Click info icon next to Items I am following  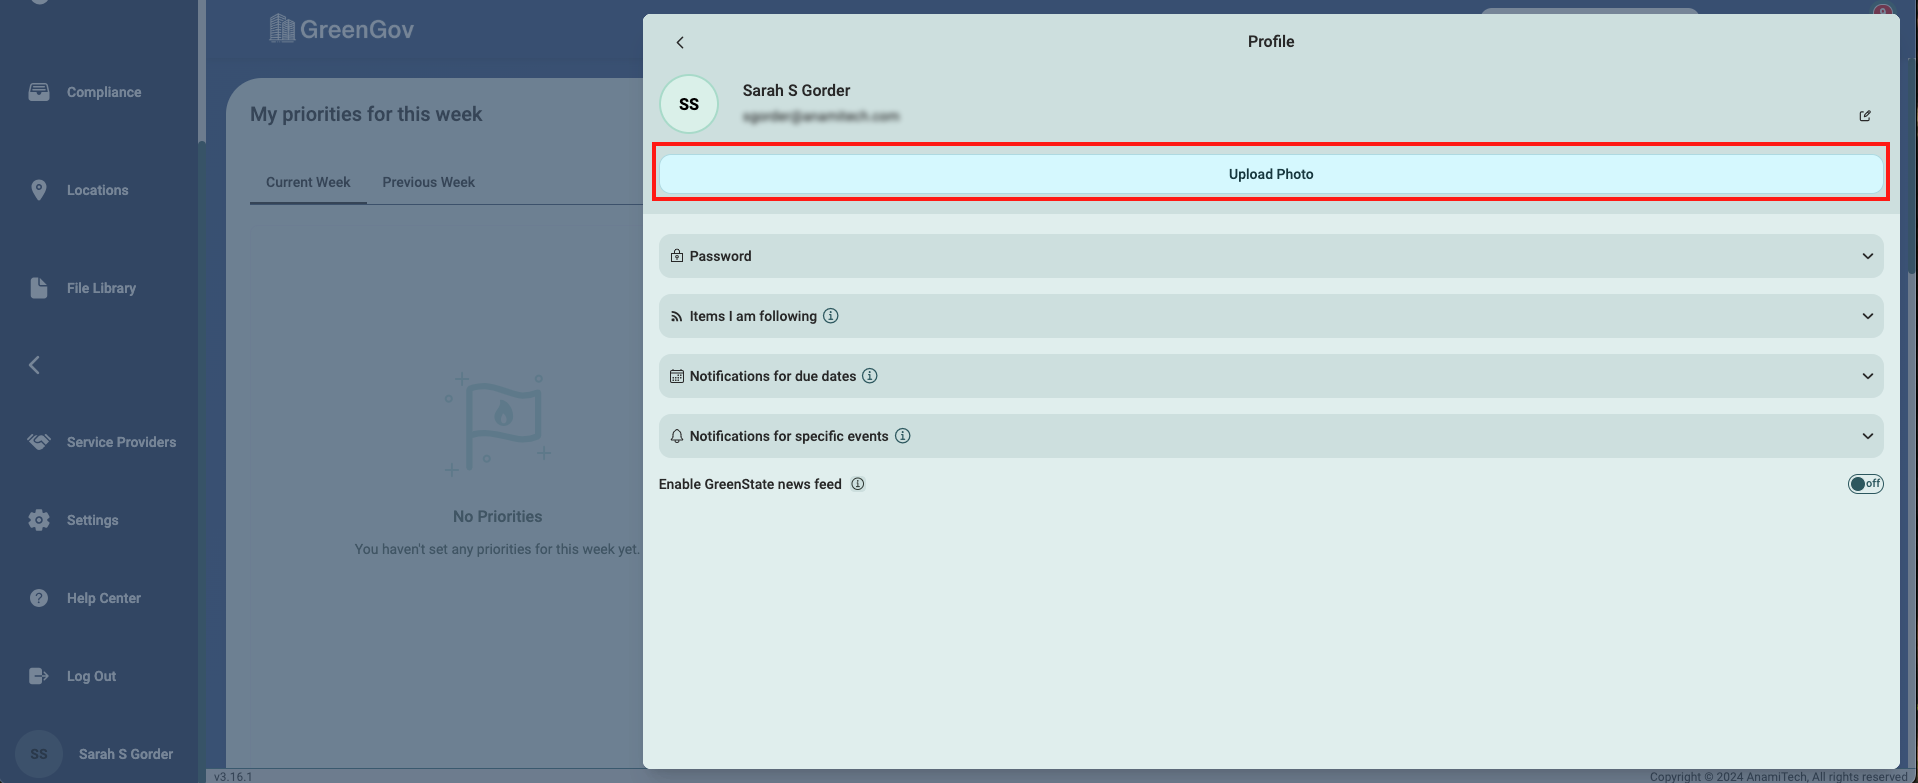[831, 316]
